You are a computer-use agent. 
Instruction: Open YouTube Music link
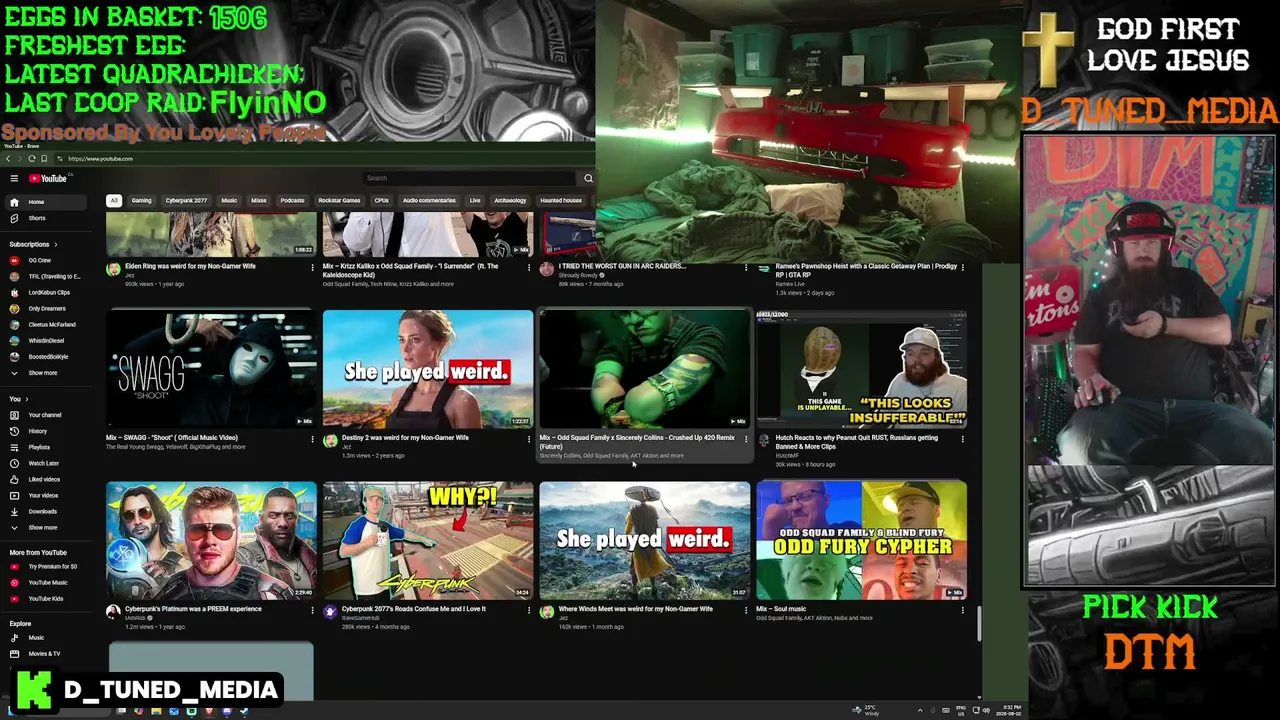(x=46, y=582)
